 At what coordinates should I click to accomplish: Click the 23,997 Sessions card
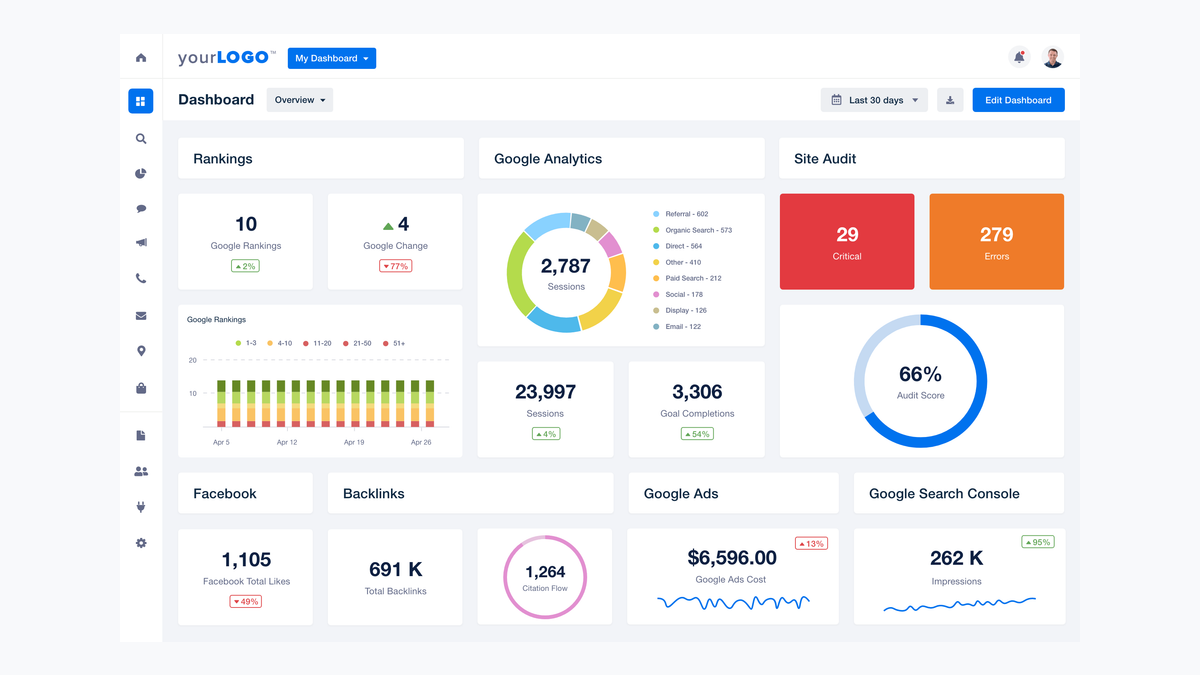545,410
